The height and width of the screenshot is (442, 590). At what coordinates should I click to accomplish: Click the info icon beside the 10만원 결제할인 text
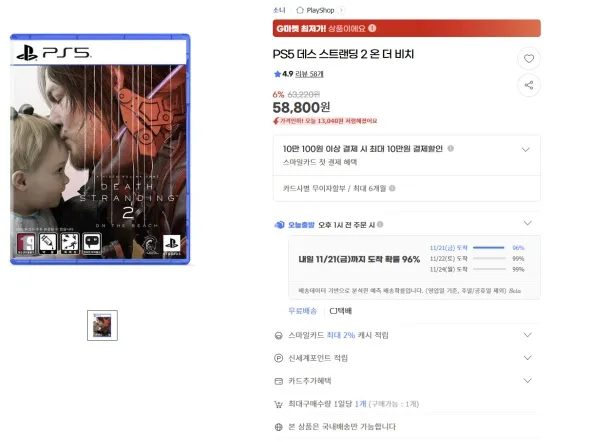[x=450, y=149]
